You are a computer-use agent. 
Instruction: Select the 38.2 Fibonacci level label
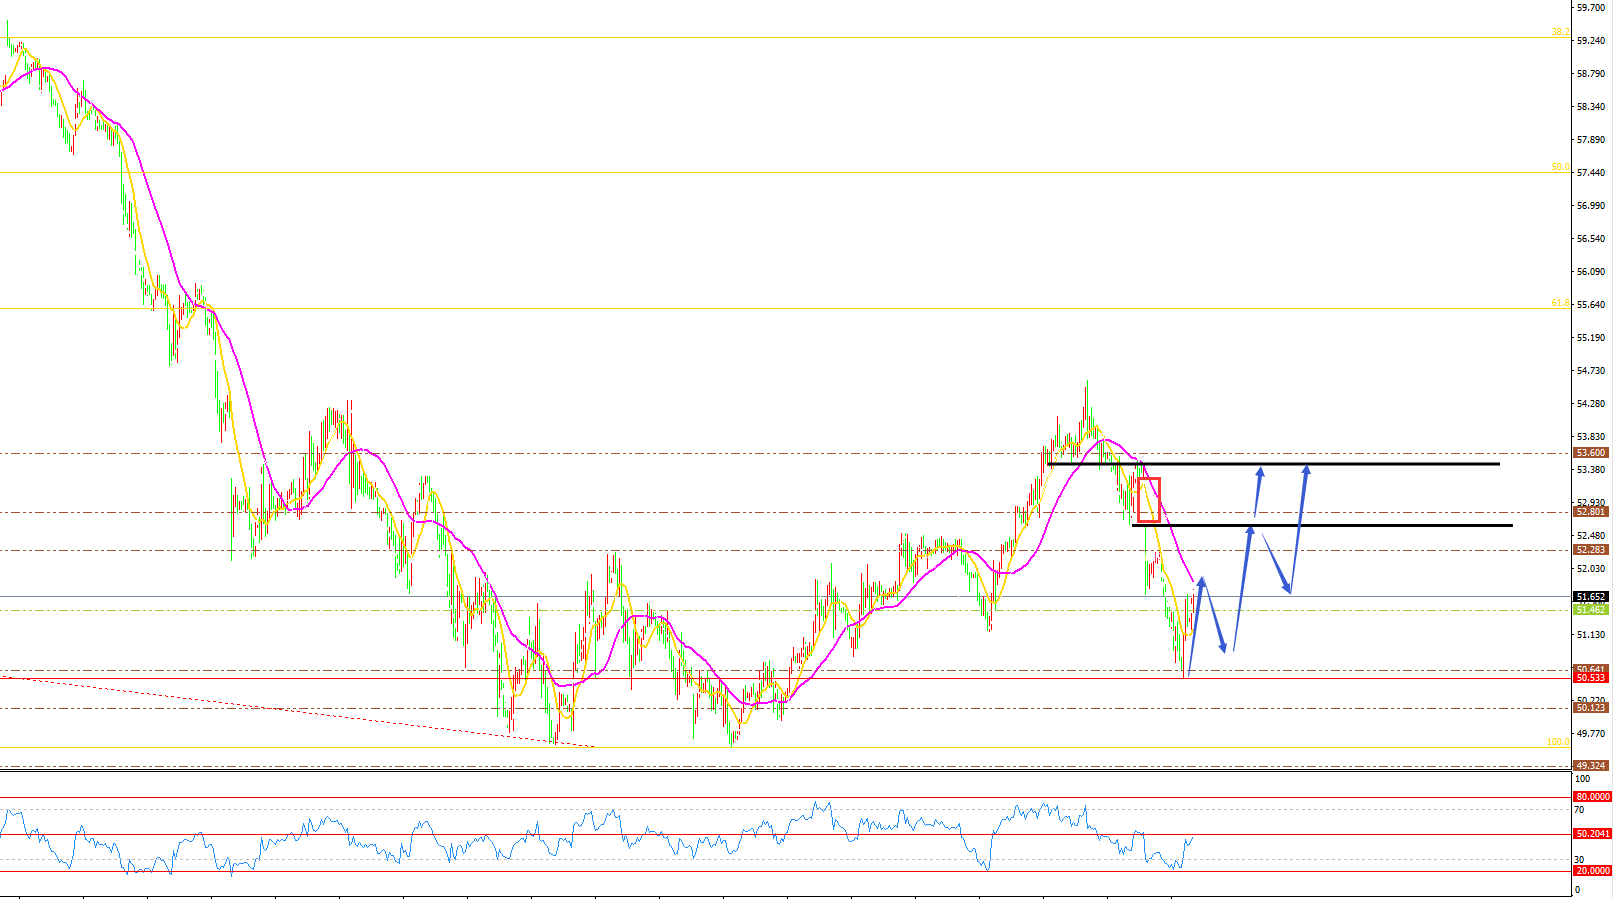(1559, 32)
